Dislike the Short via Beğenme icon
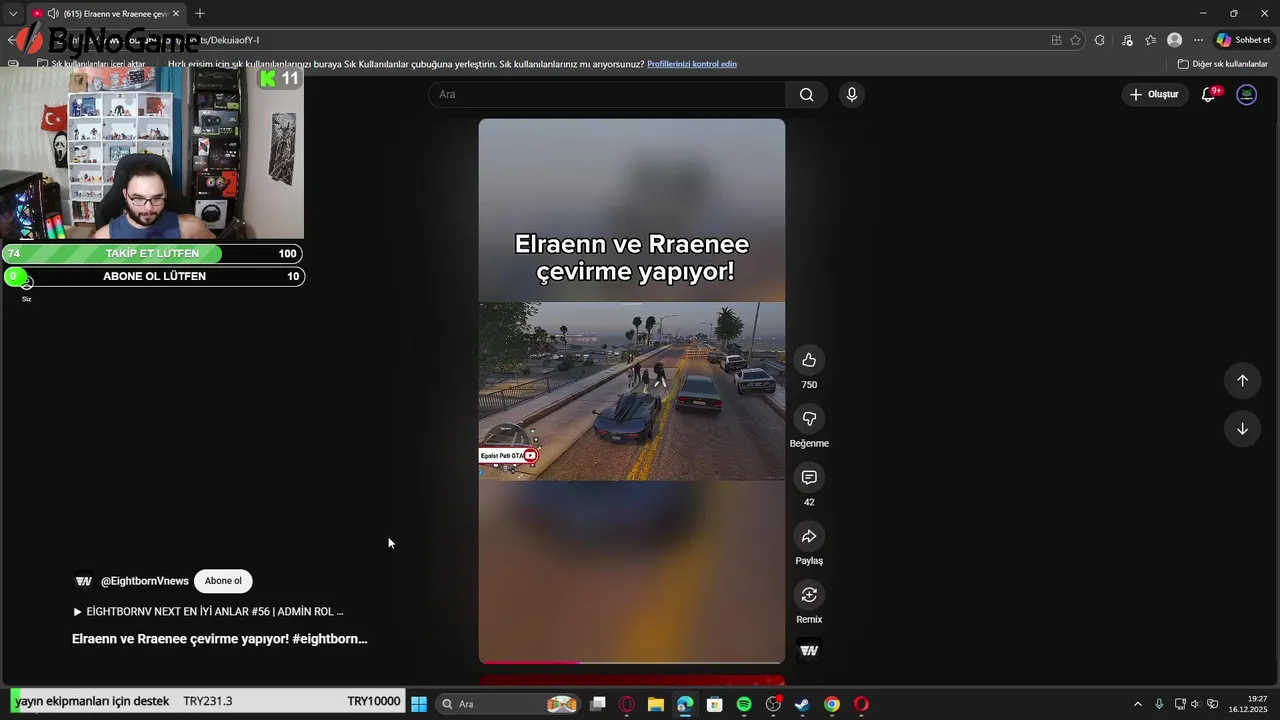Image resolution: width=1280 pixels, height=720 pixels. point(809,419)
